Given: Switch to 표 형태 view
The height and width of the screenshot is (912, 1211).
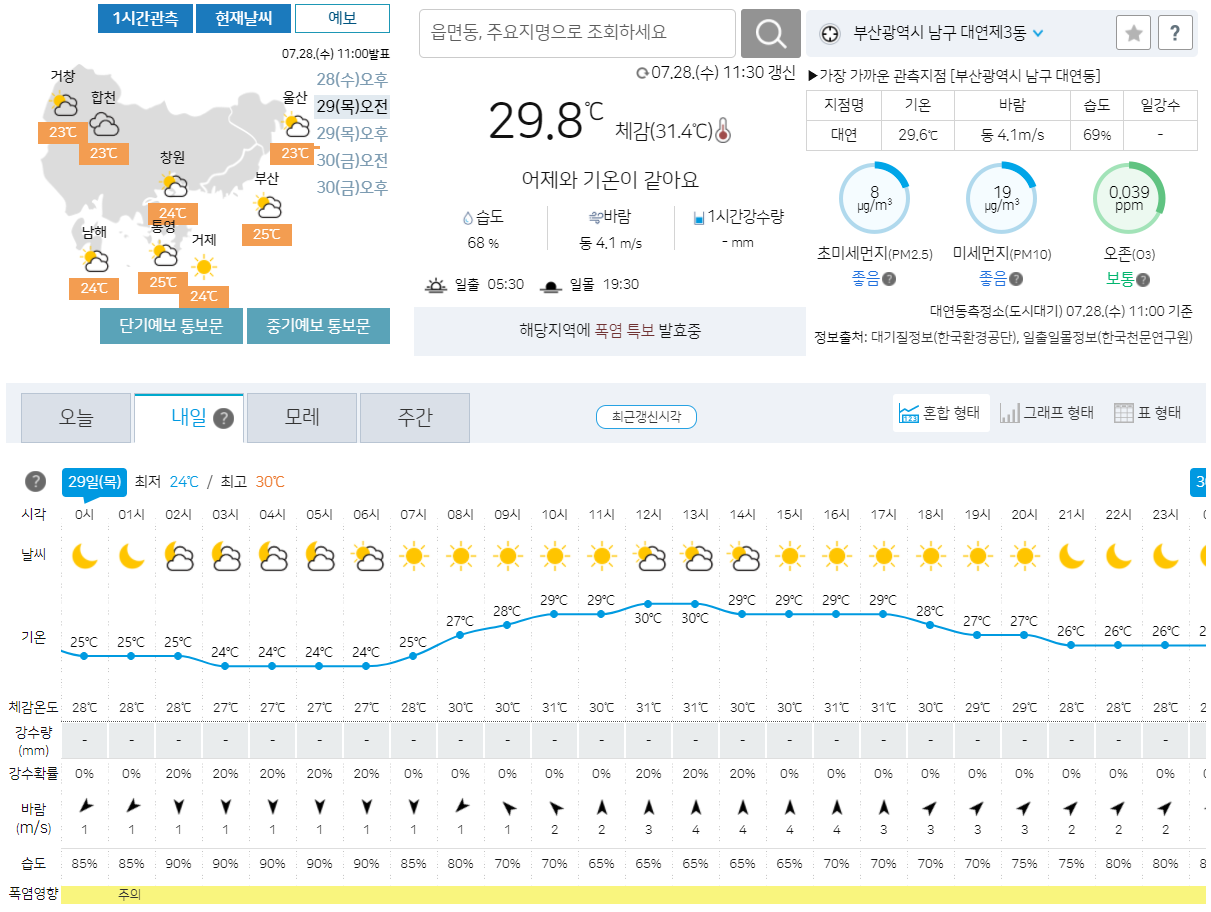Looking at the screenshot, I should (x=1148, y=412).
